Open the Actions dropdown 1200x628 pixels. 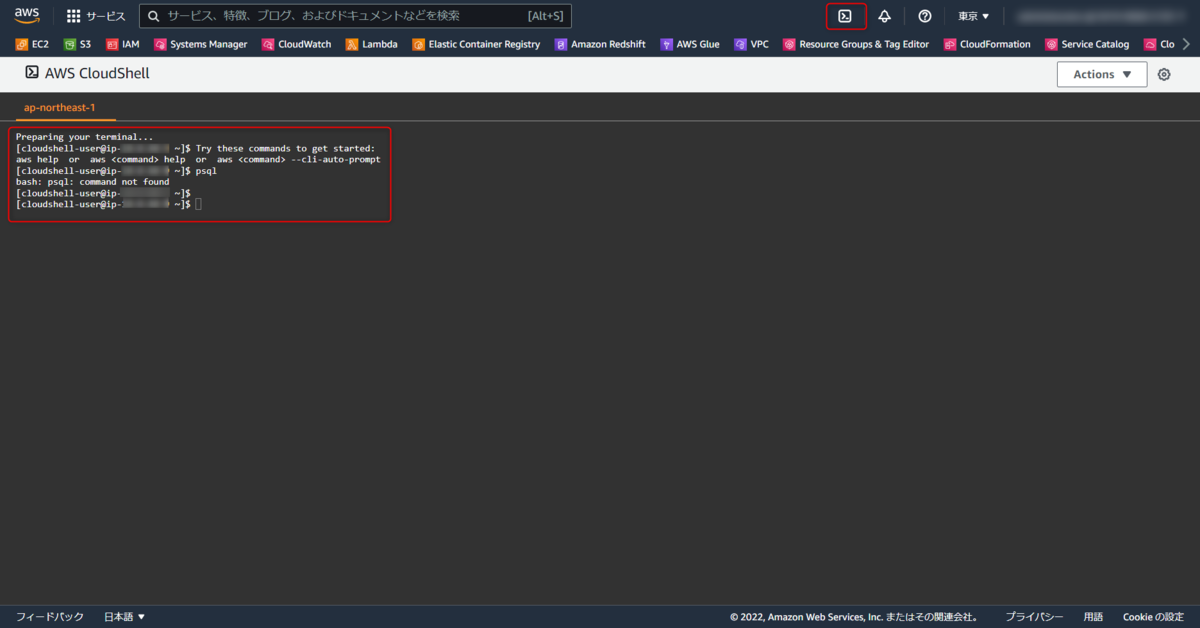pos(1102,74)
